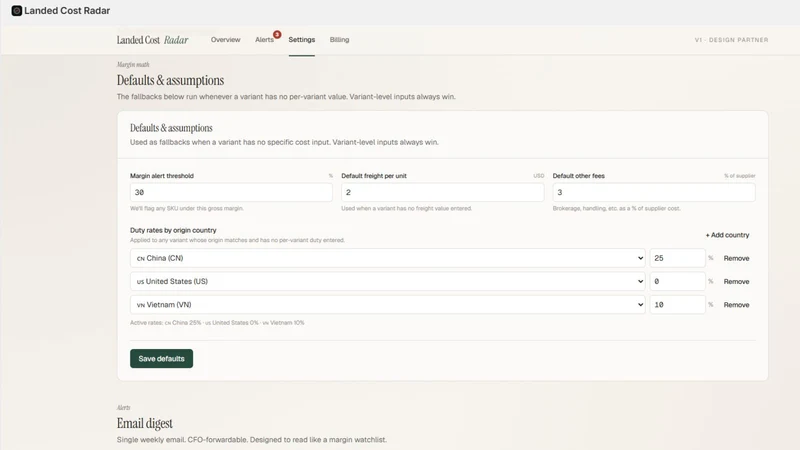800x450 pixels.
Task: Edit the China duty rate field
Action: click(677, 258)
